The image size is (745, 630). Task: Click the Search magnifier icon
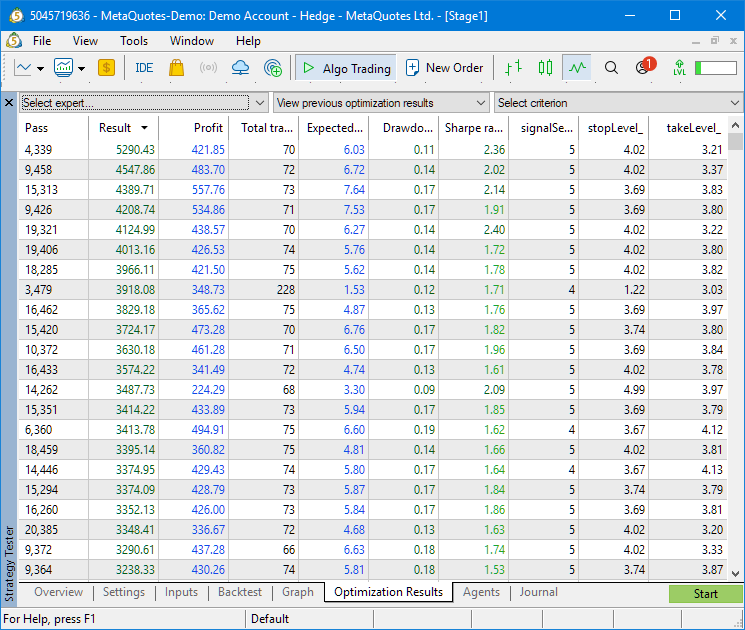(x=612, y=68)
